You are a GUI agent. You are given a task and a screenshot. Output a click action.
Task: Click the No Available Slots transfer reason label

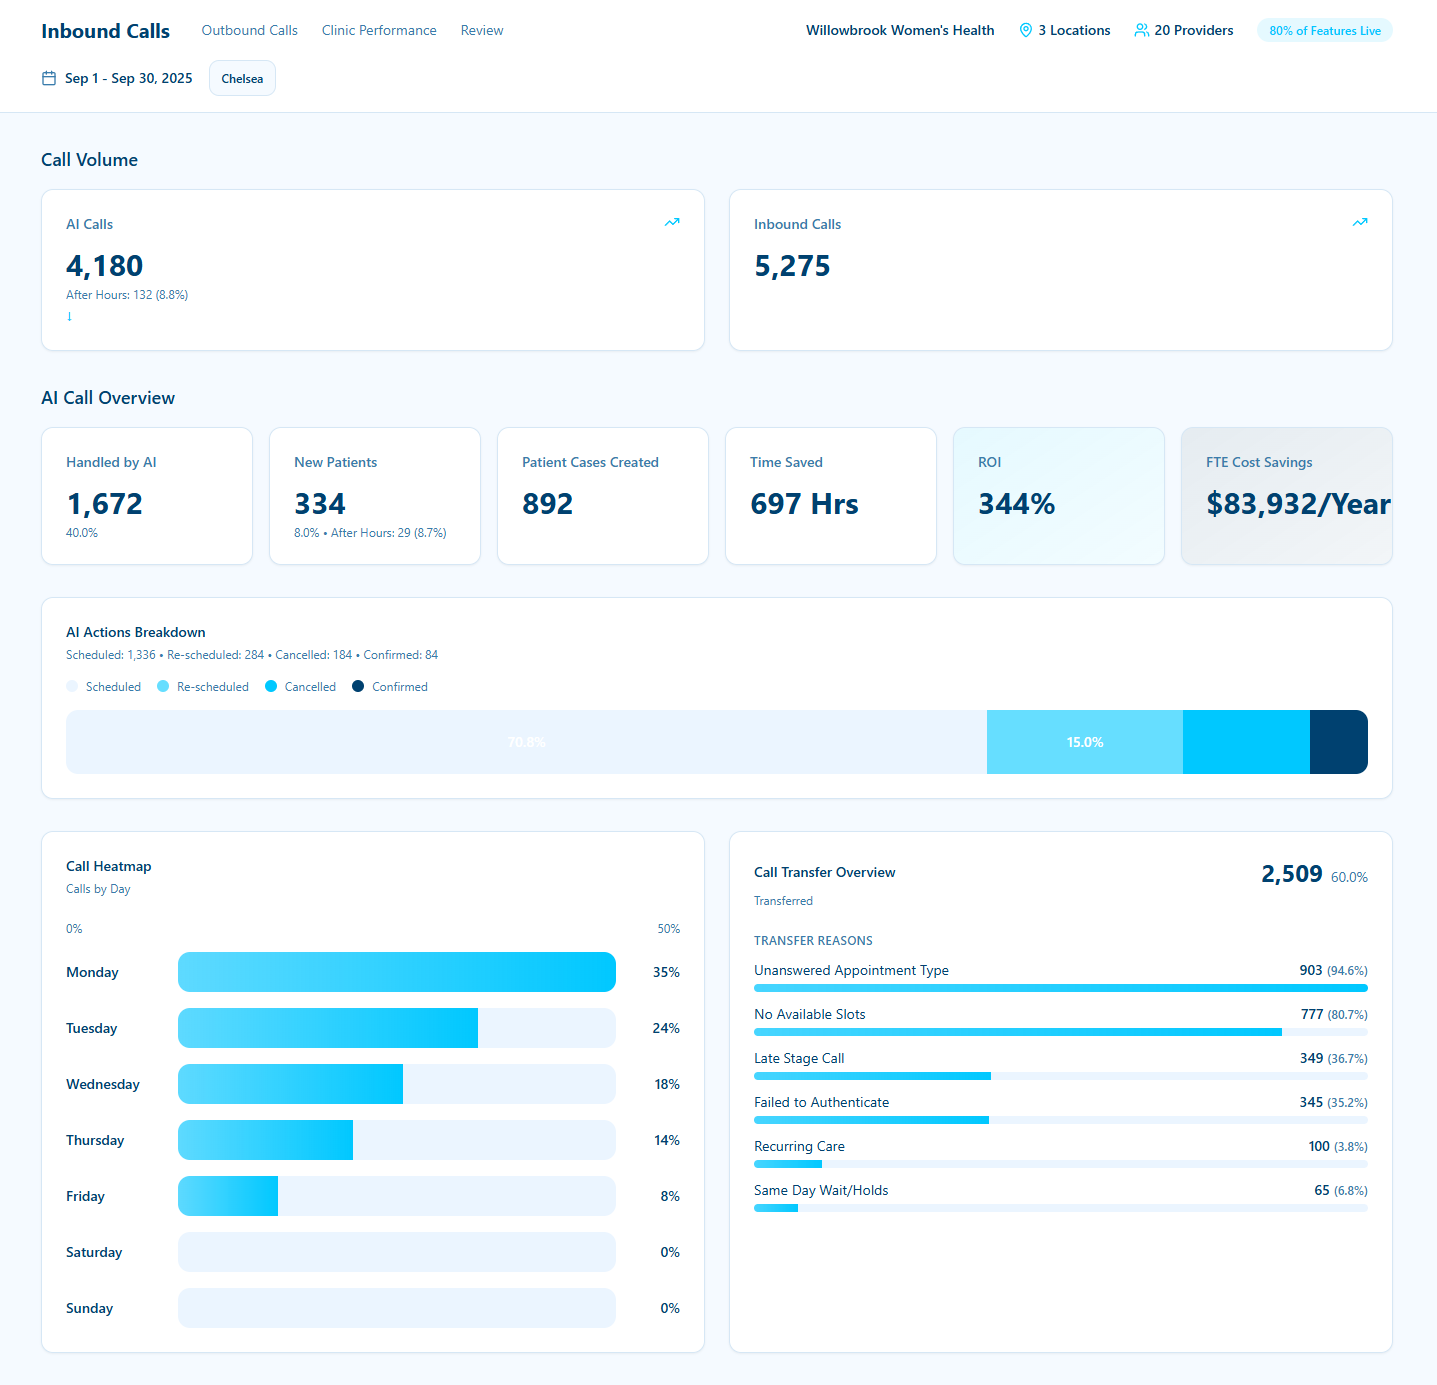[810, 1014]
